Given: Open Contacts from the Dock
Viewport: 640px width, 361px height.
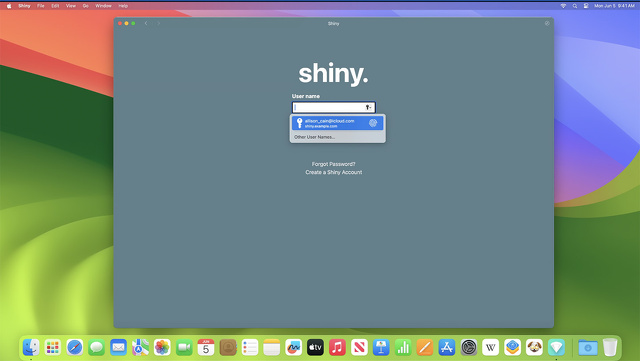Looking at the screenshot, I should (x=228, y=348).
